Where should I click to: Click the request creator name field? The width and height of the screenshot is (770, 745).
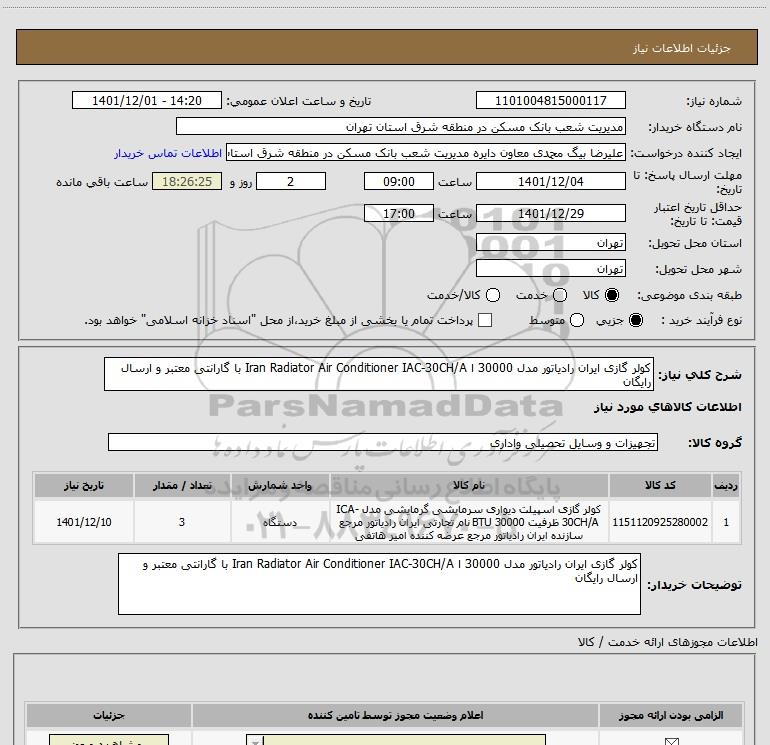tap(426, 153)
